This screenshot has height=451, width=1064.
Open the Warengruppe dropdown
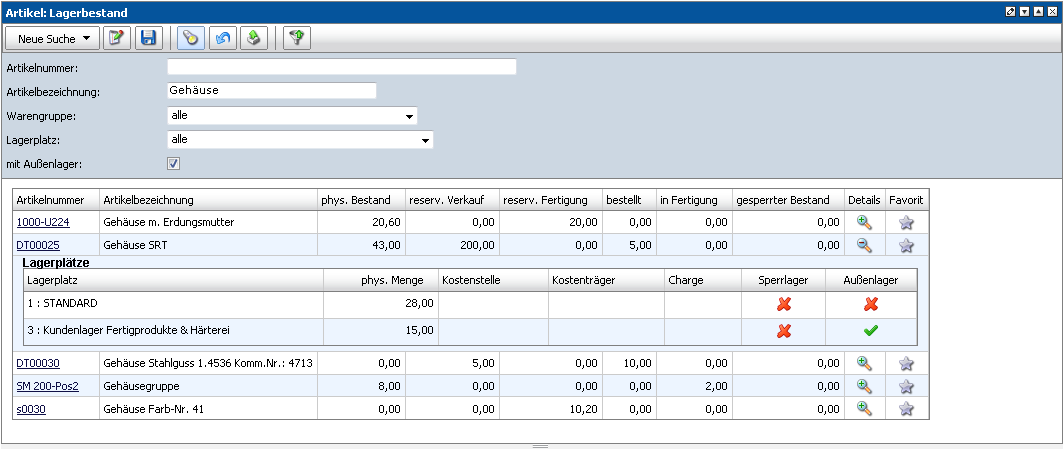tap(409, 116)
